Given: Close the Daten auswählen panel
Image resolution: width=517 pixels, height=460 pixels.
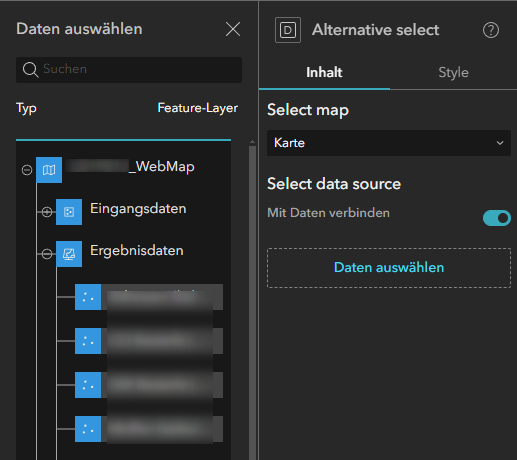Looking at the screenshot, I should (x=233, y=29).
